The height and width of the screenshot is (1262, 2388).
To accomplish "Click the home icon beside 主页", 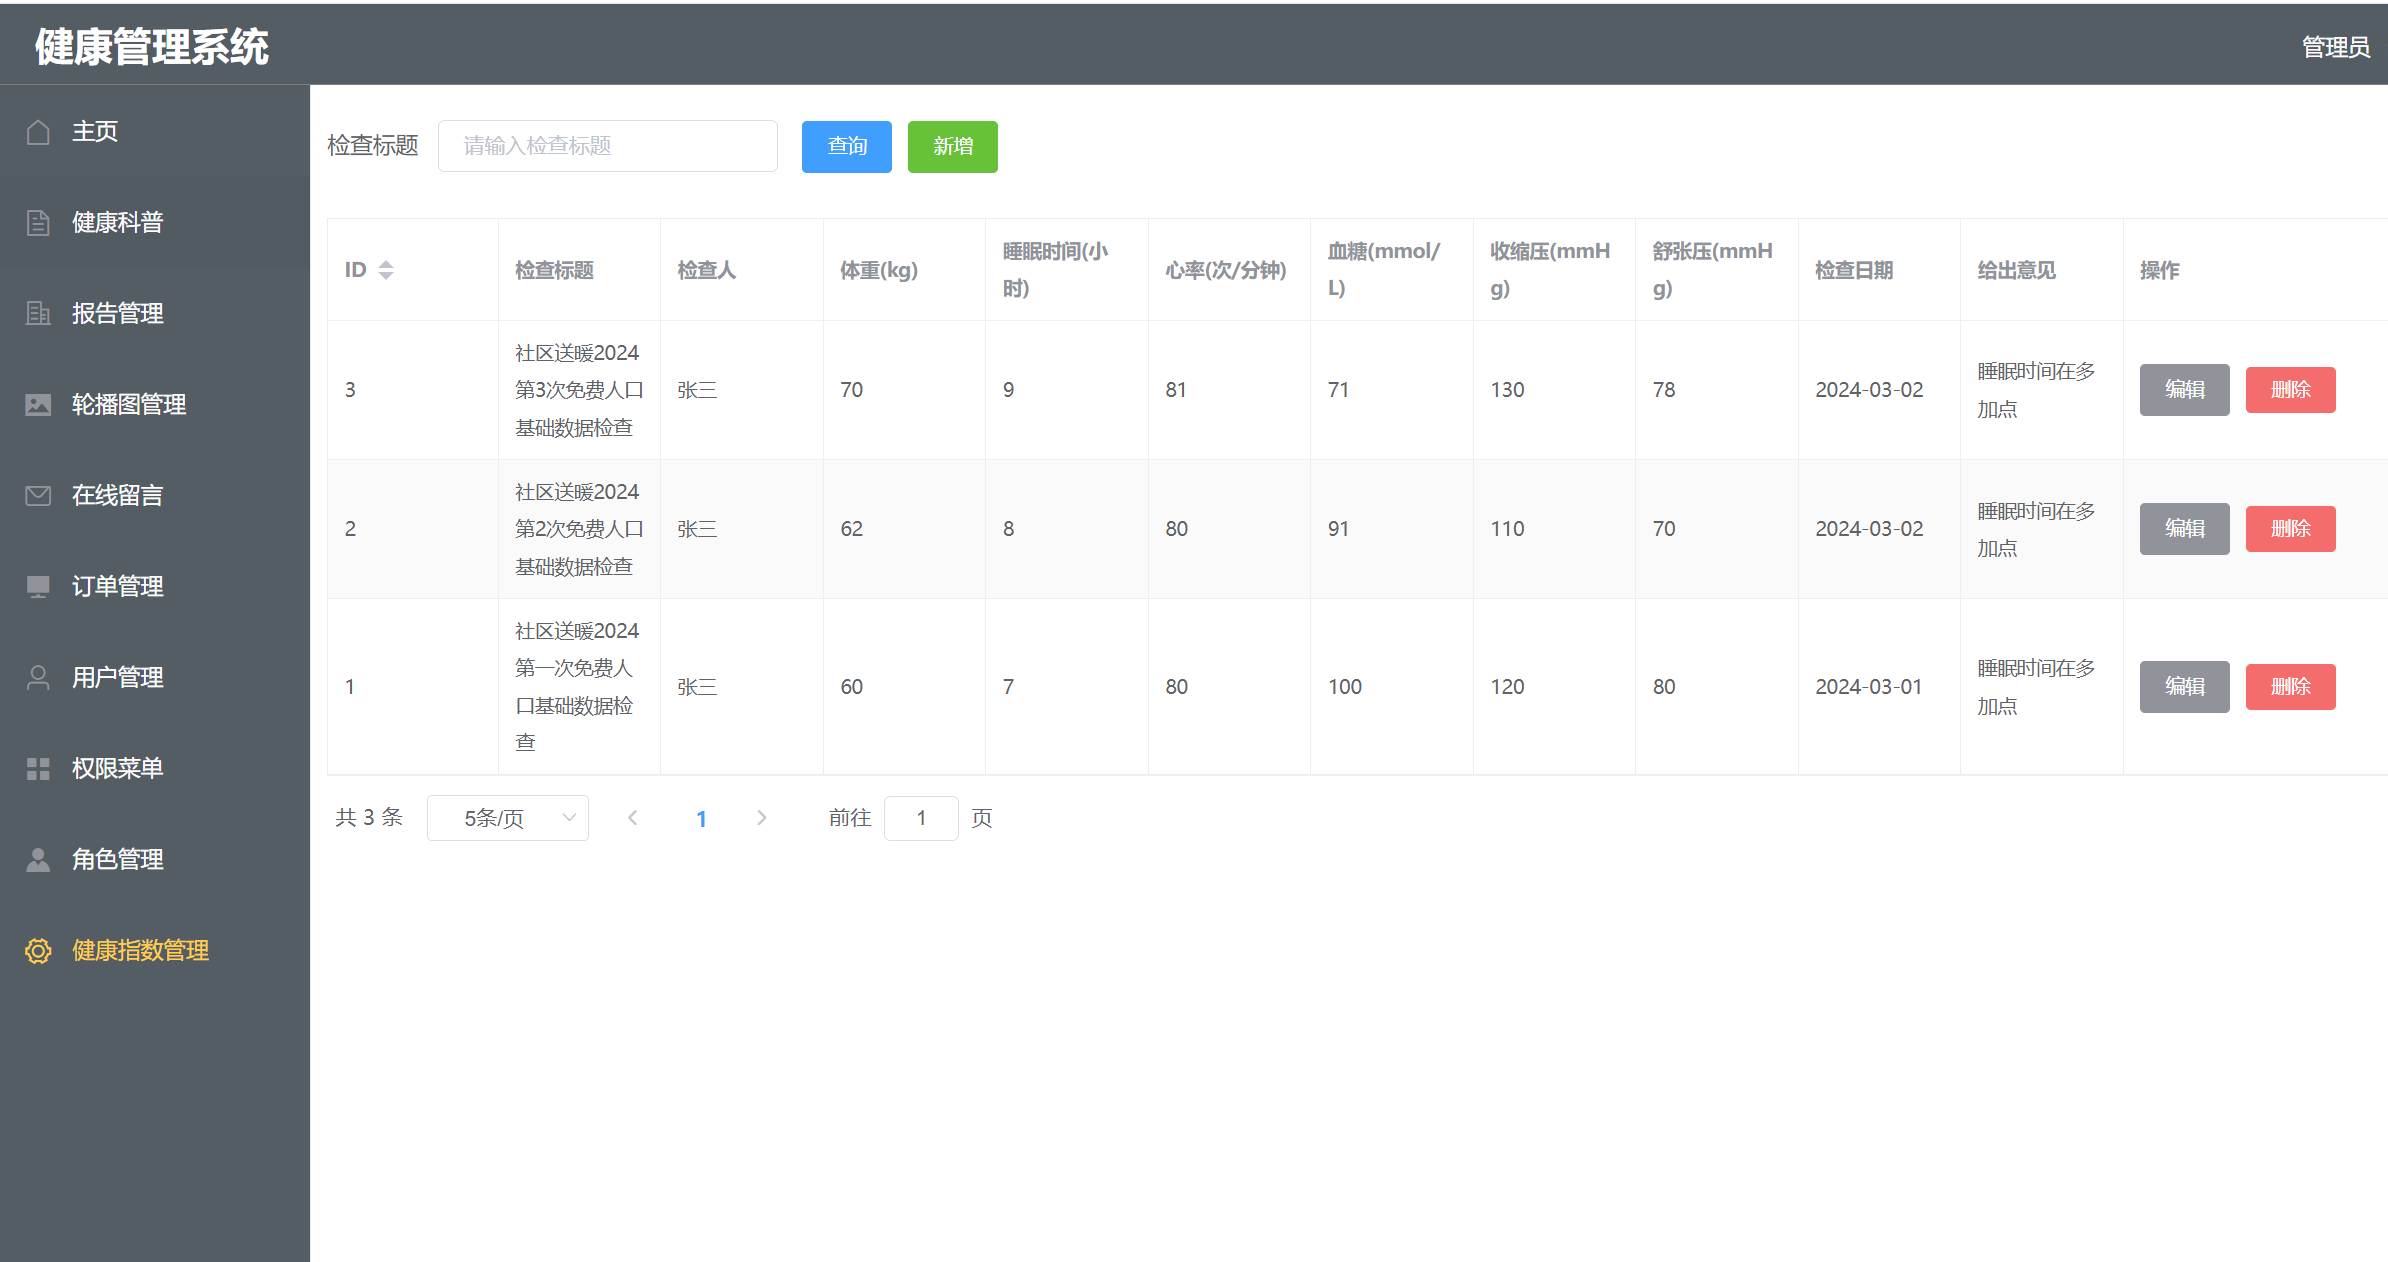I will (38, 132).
